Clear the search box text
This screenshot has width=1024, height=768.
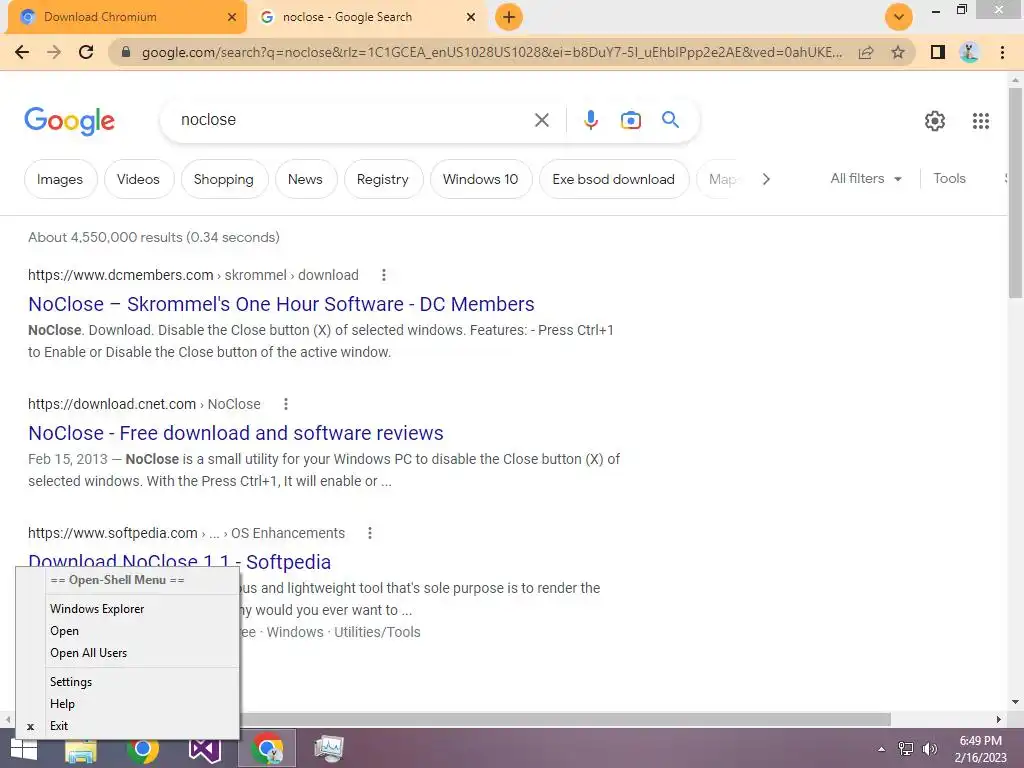[x=541, y=120]
